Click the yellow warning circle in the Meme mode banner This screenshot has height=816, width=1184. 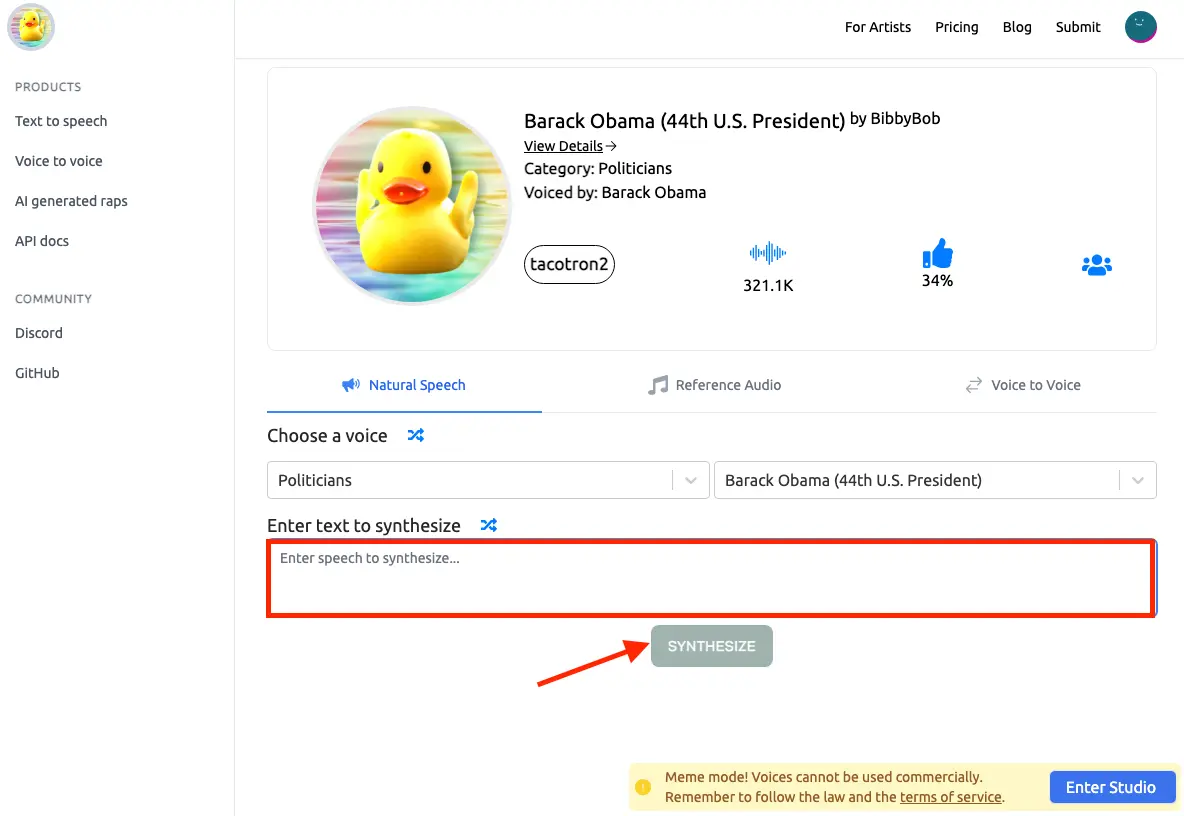(643, 787)
